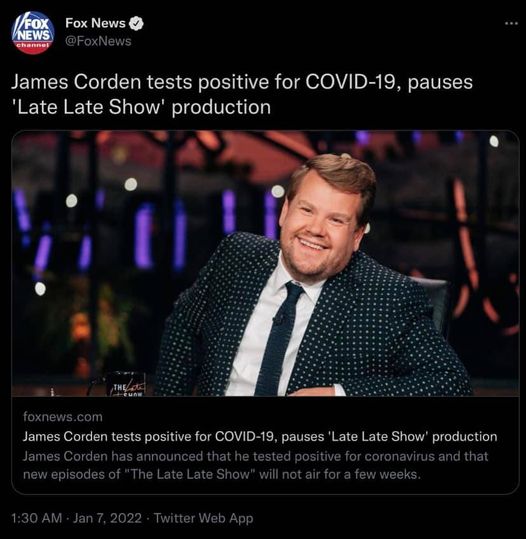Click the verified badge beside Fox News
The width and height of the screenshot is (526, 539).
(x=136, y=23)
